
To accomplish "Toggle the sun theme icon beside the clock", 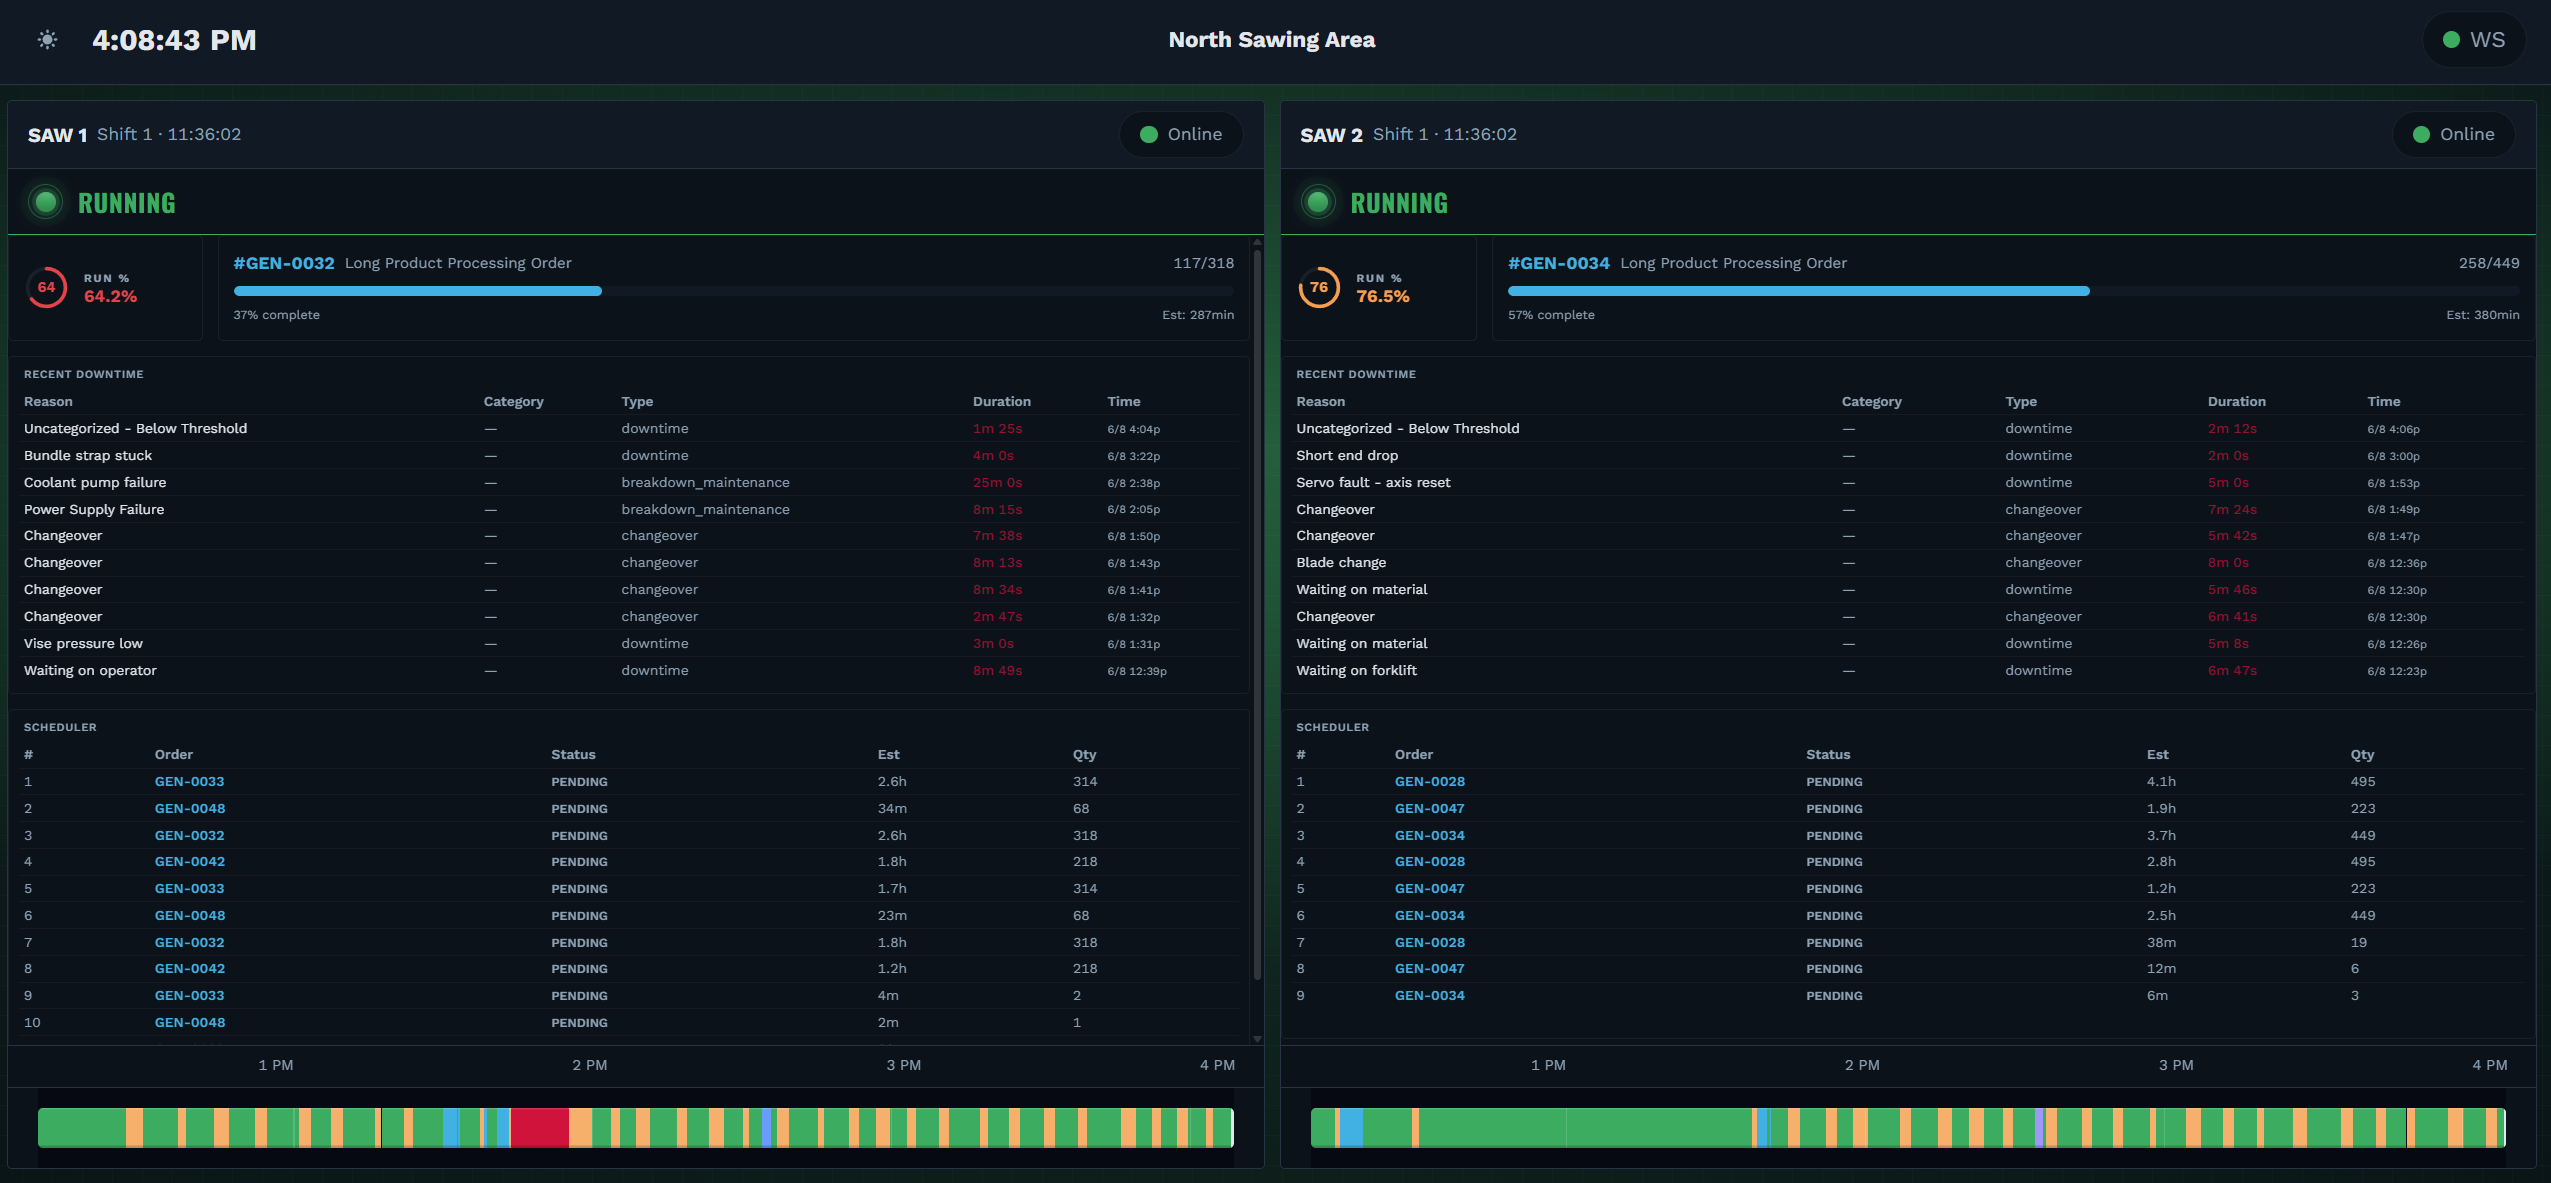I will point(47,40).
